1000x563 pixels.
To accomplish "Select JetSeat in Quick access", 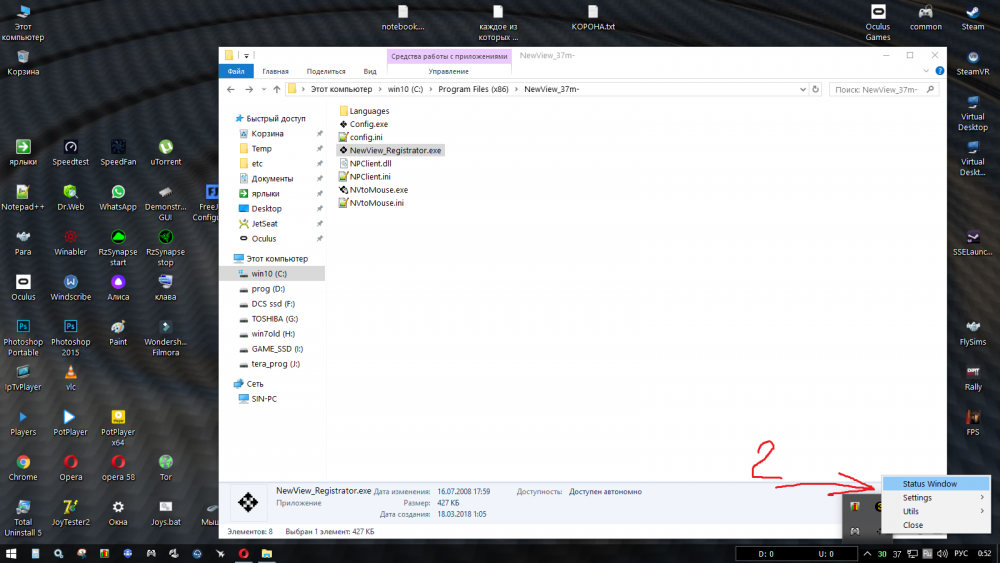I will point(265,224).
